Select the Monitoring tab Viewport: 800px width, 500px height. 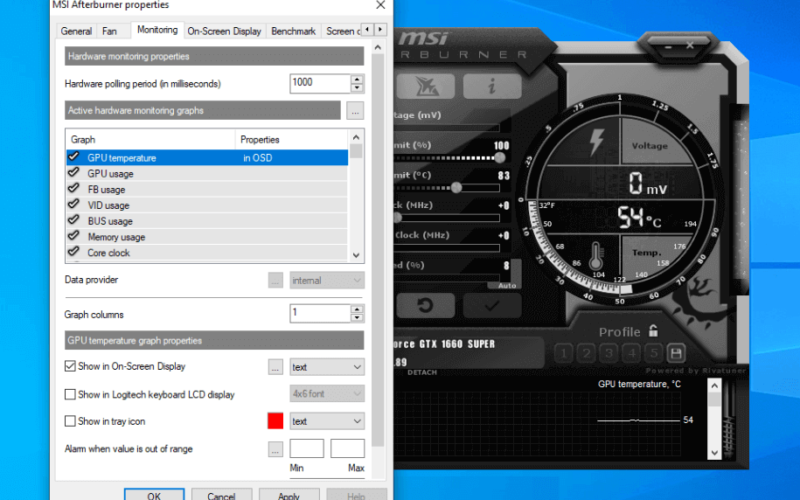157,30
